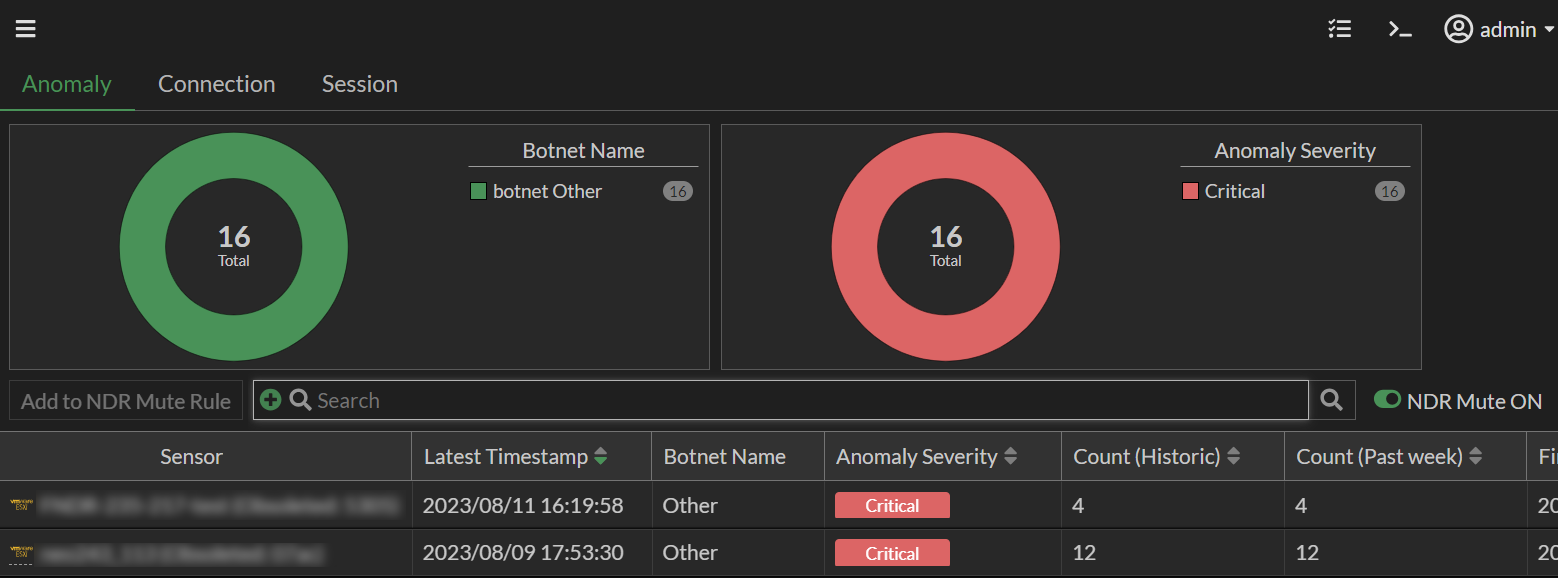Click the magnifier icon inside the search input

click(x=300, y=400)
